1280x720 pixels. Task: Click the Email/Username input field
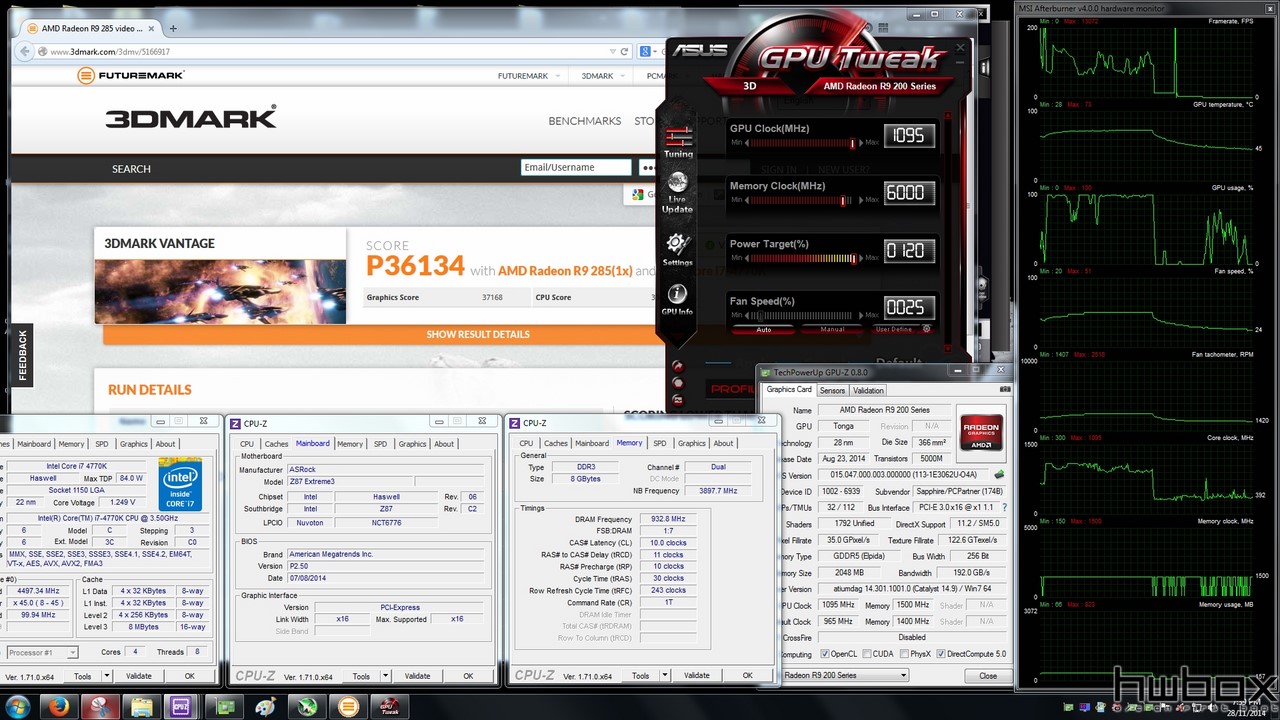click(x=577, y=167)
